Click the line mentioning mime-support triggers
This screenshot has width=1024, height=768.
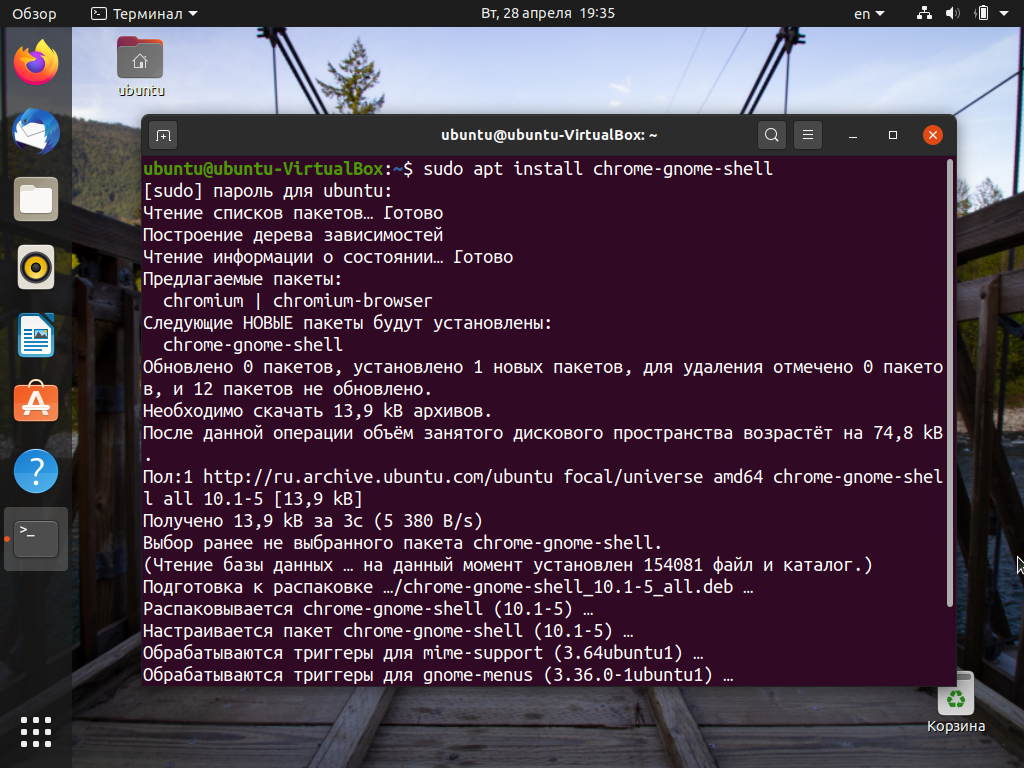[x=423, y=653]
